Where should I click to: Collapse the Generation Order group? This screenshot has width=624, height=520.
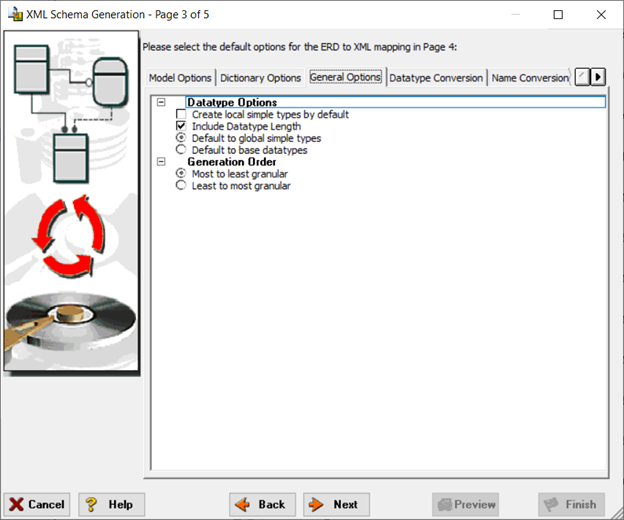[162, 162]
